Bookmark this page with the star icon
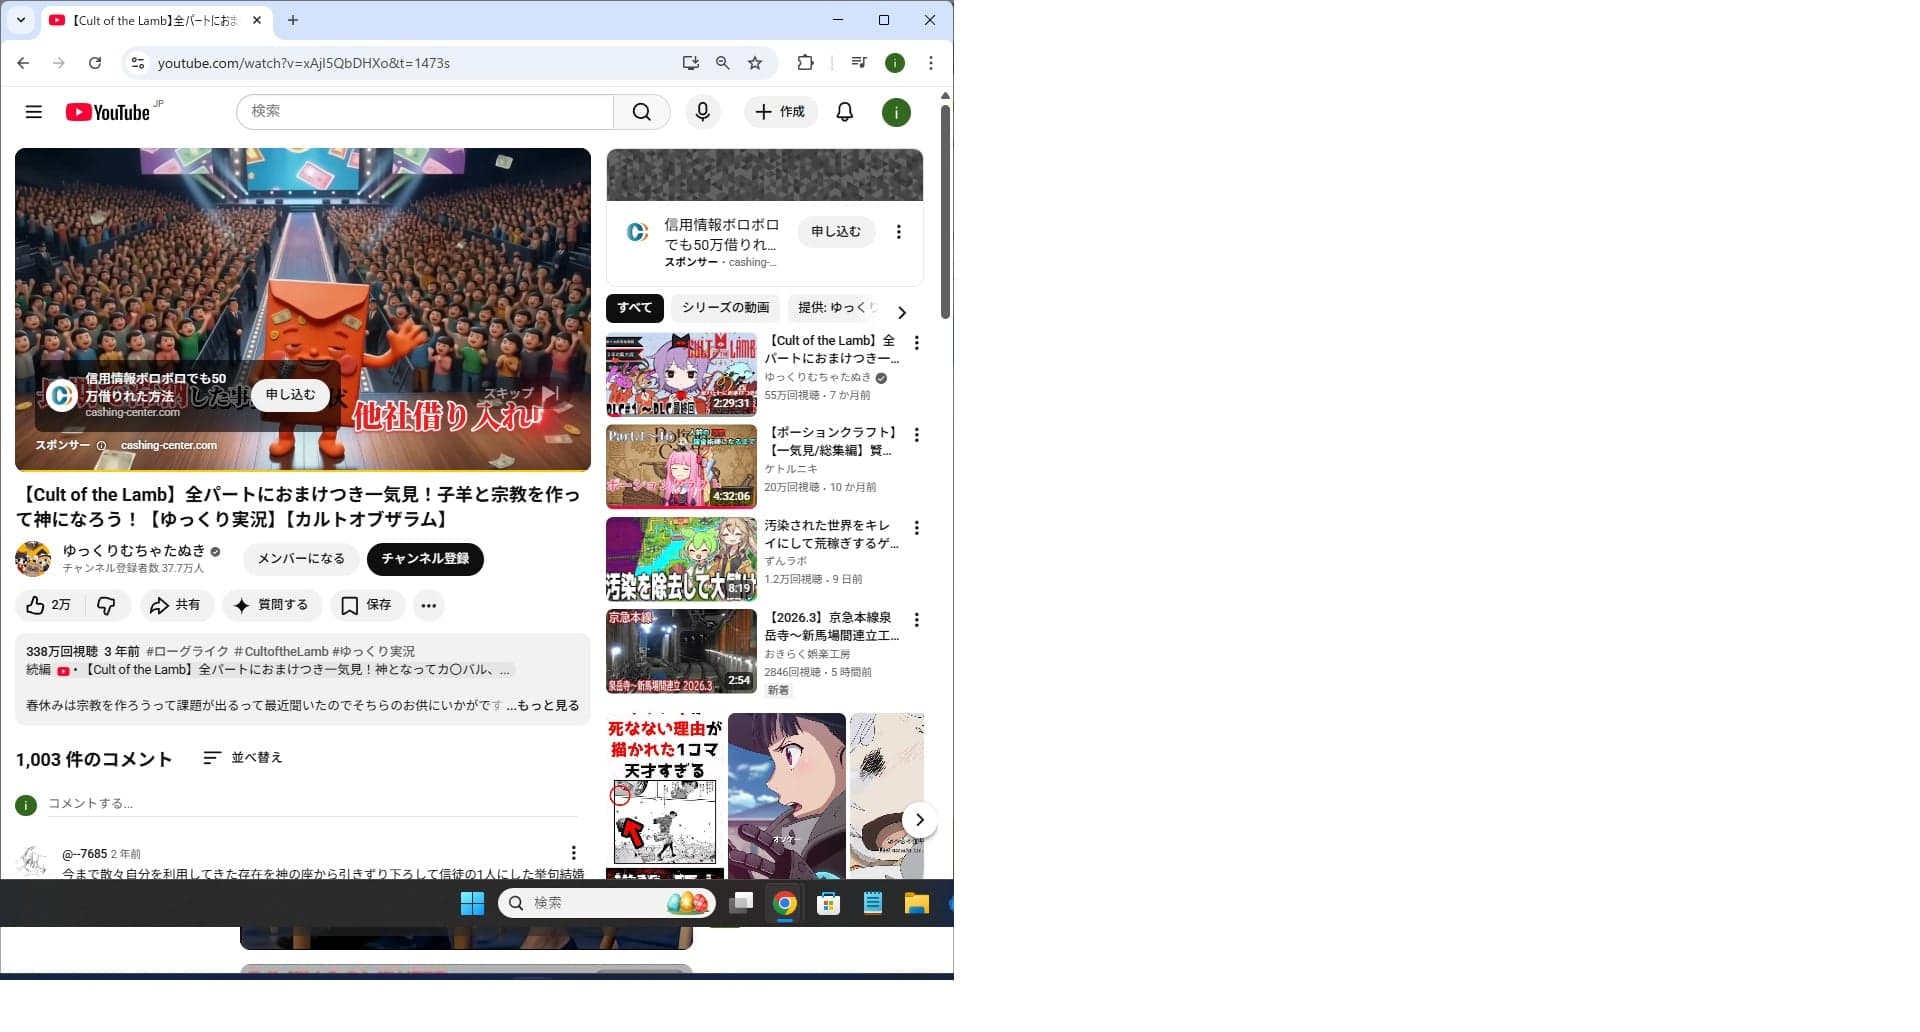Image resolution: width=1920 pixels, height=1032 pixels. point(755,63)
